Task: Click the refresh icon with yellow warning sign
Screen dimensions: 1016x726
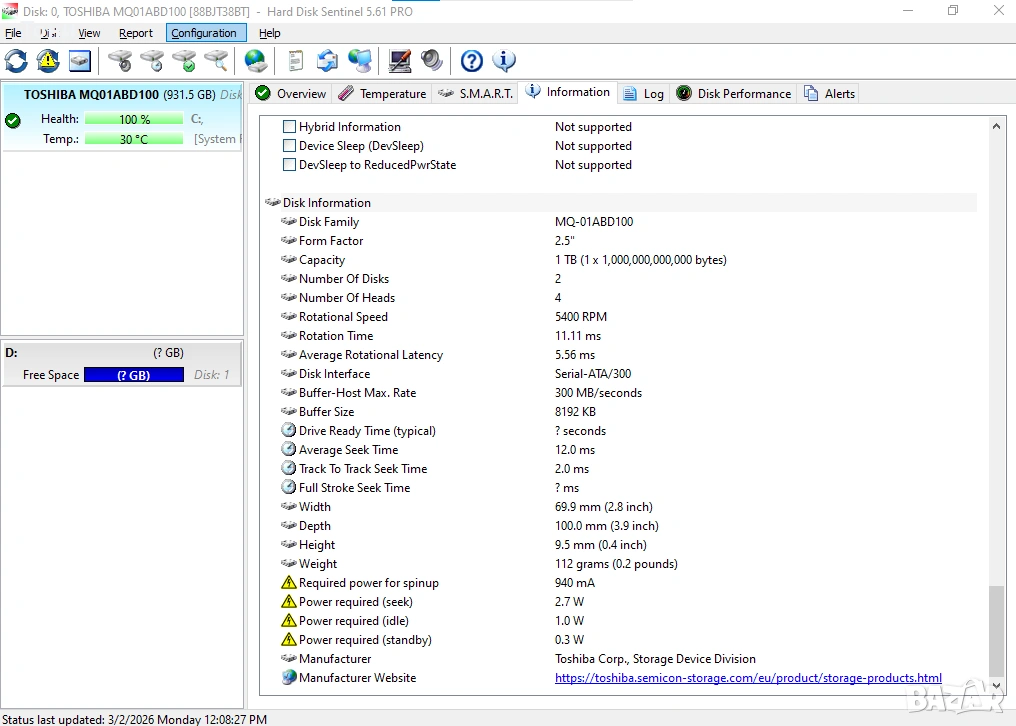Action: pyautogui.click(x=48, y=61)
